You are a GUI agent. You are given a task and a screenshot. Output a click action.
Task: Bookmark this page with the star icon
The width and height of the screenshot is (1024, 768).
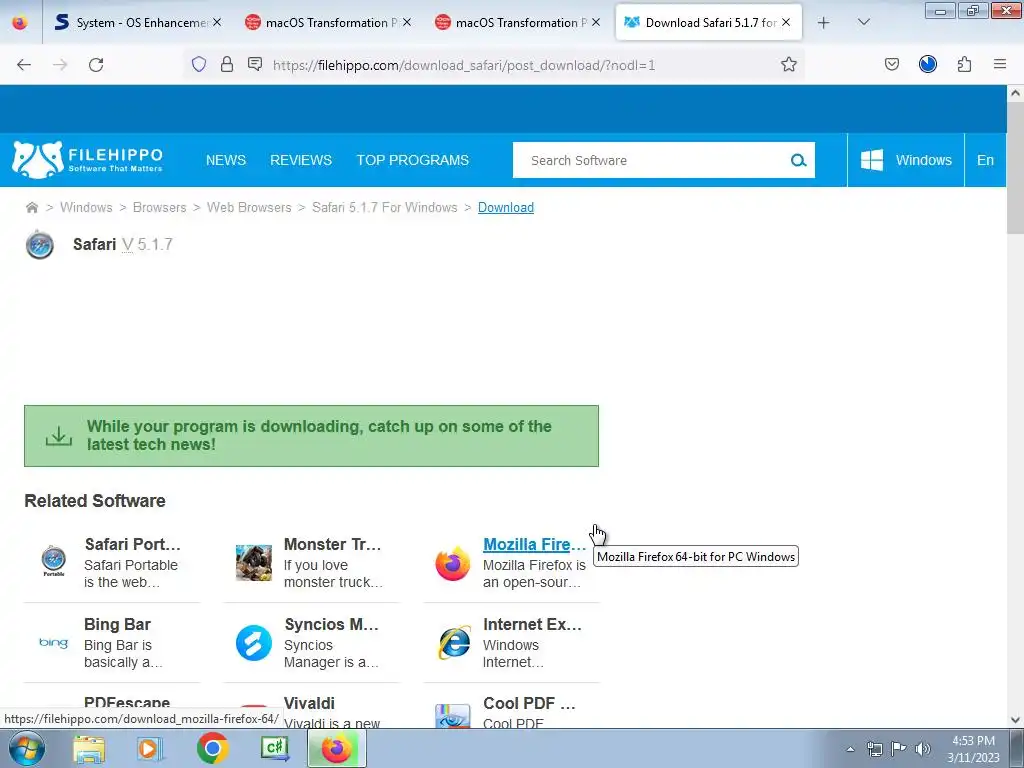click(789, 64)
